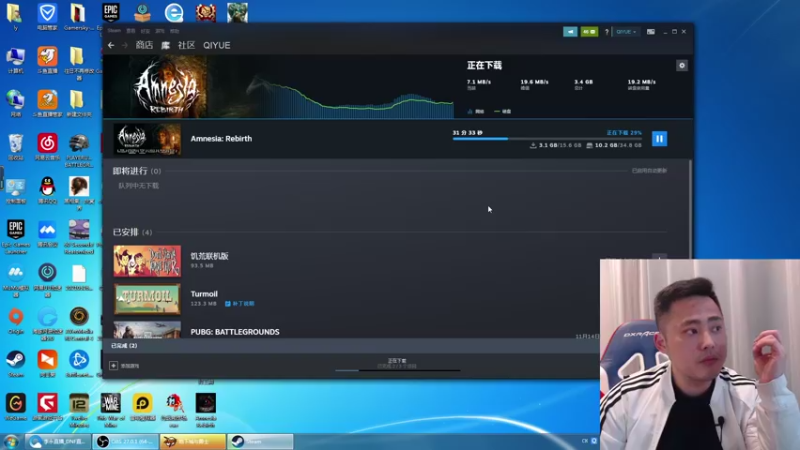Open the Amnesia Rebirth desktop shortcut
This screenshot has width=800, height=450.
(x=206, y=410)
